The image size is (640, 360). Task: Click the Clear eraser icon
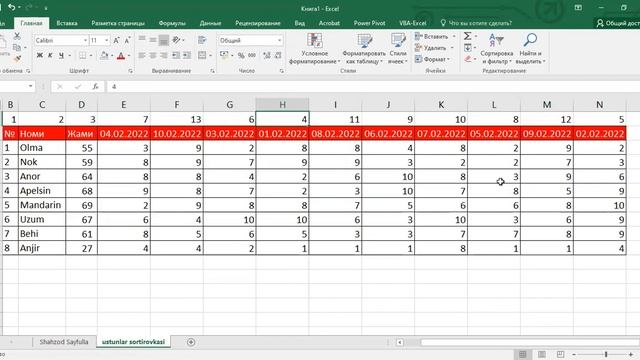coord(468,59)
